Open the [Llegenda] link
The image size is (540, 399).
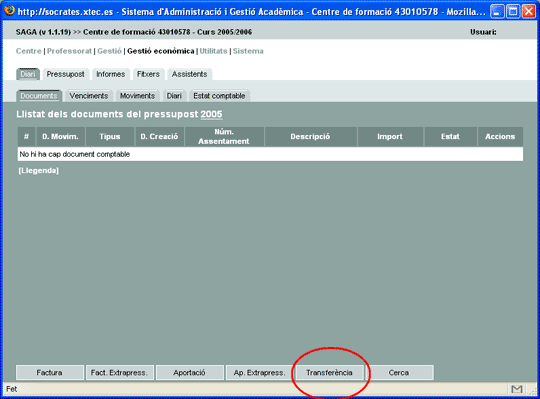click(39, 170)
